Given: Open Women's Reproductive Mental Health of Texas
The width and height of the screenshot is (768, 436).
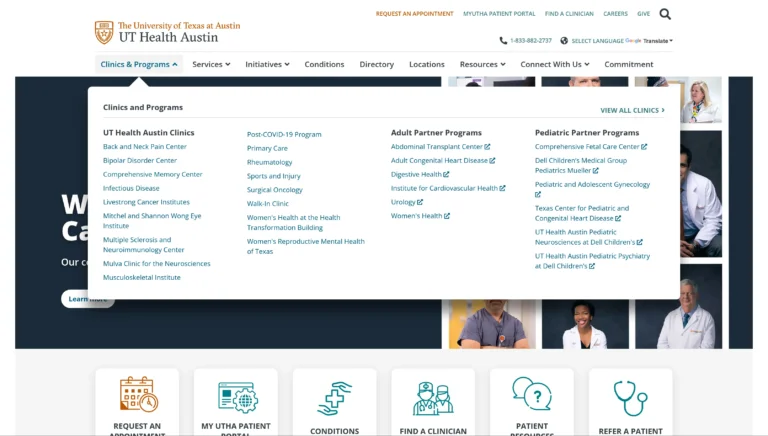Looking at the screenshot, I should [306, 246].
